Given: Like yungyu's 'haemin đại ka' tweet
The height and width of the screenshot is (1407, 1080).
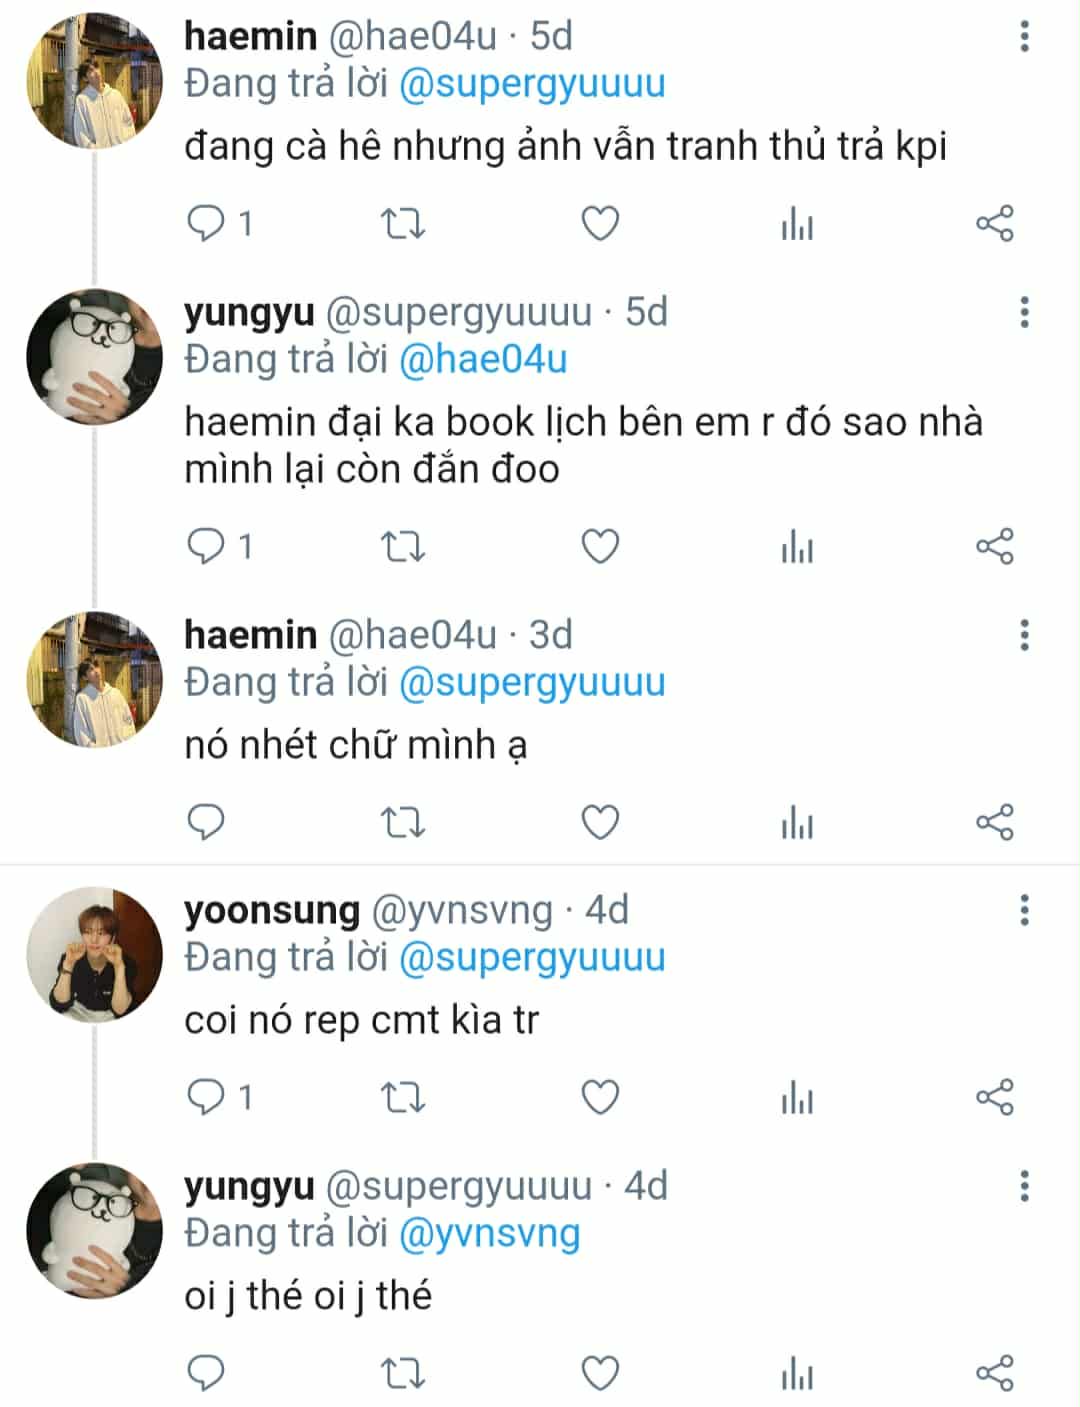Looking at the screenshot, I should pyautogui.click(x=600, y=547).
